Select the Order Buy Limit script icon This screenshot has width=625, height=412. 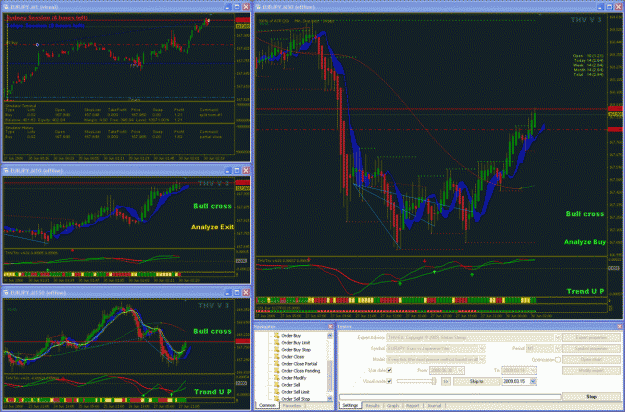[x=277, y=343]
